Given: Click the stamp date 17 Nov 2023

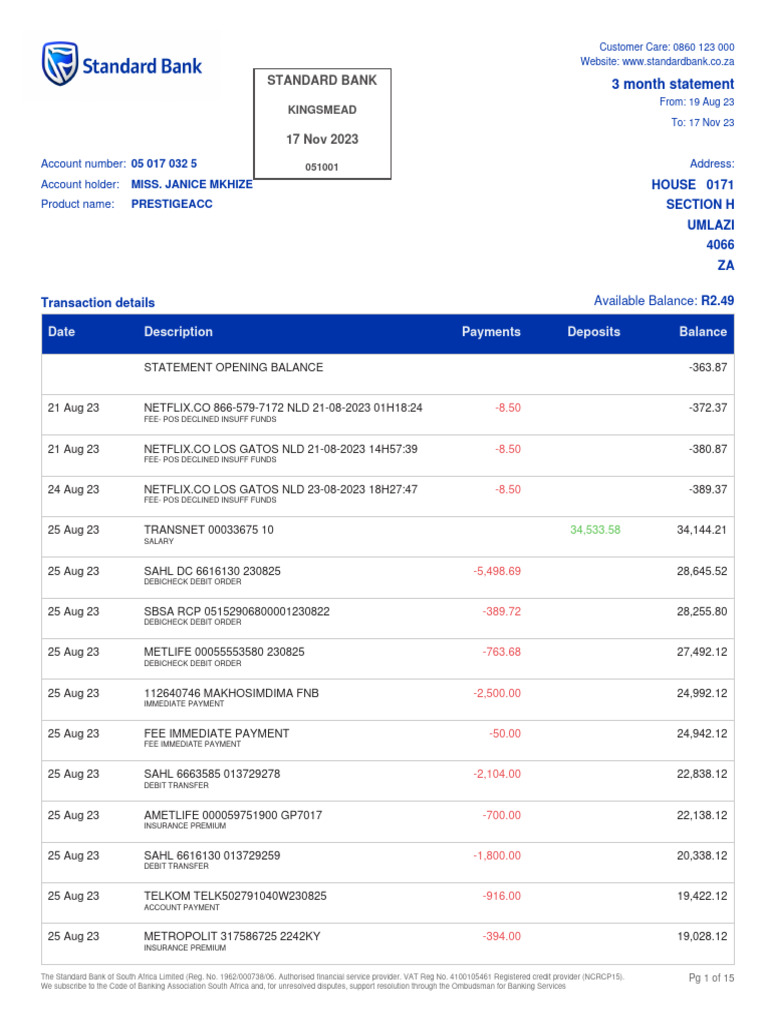Looking at the screenshot, I should [x=322, y=139].
